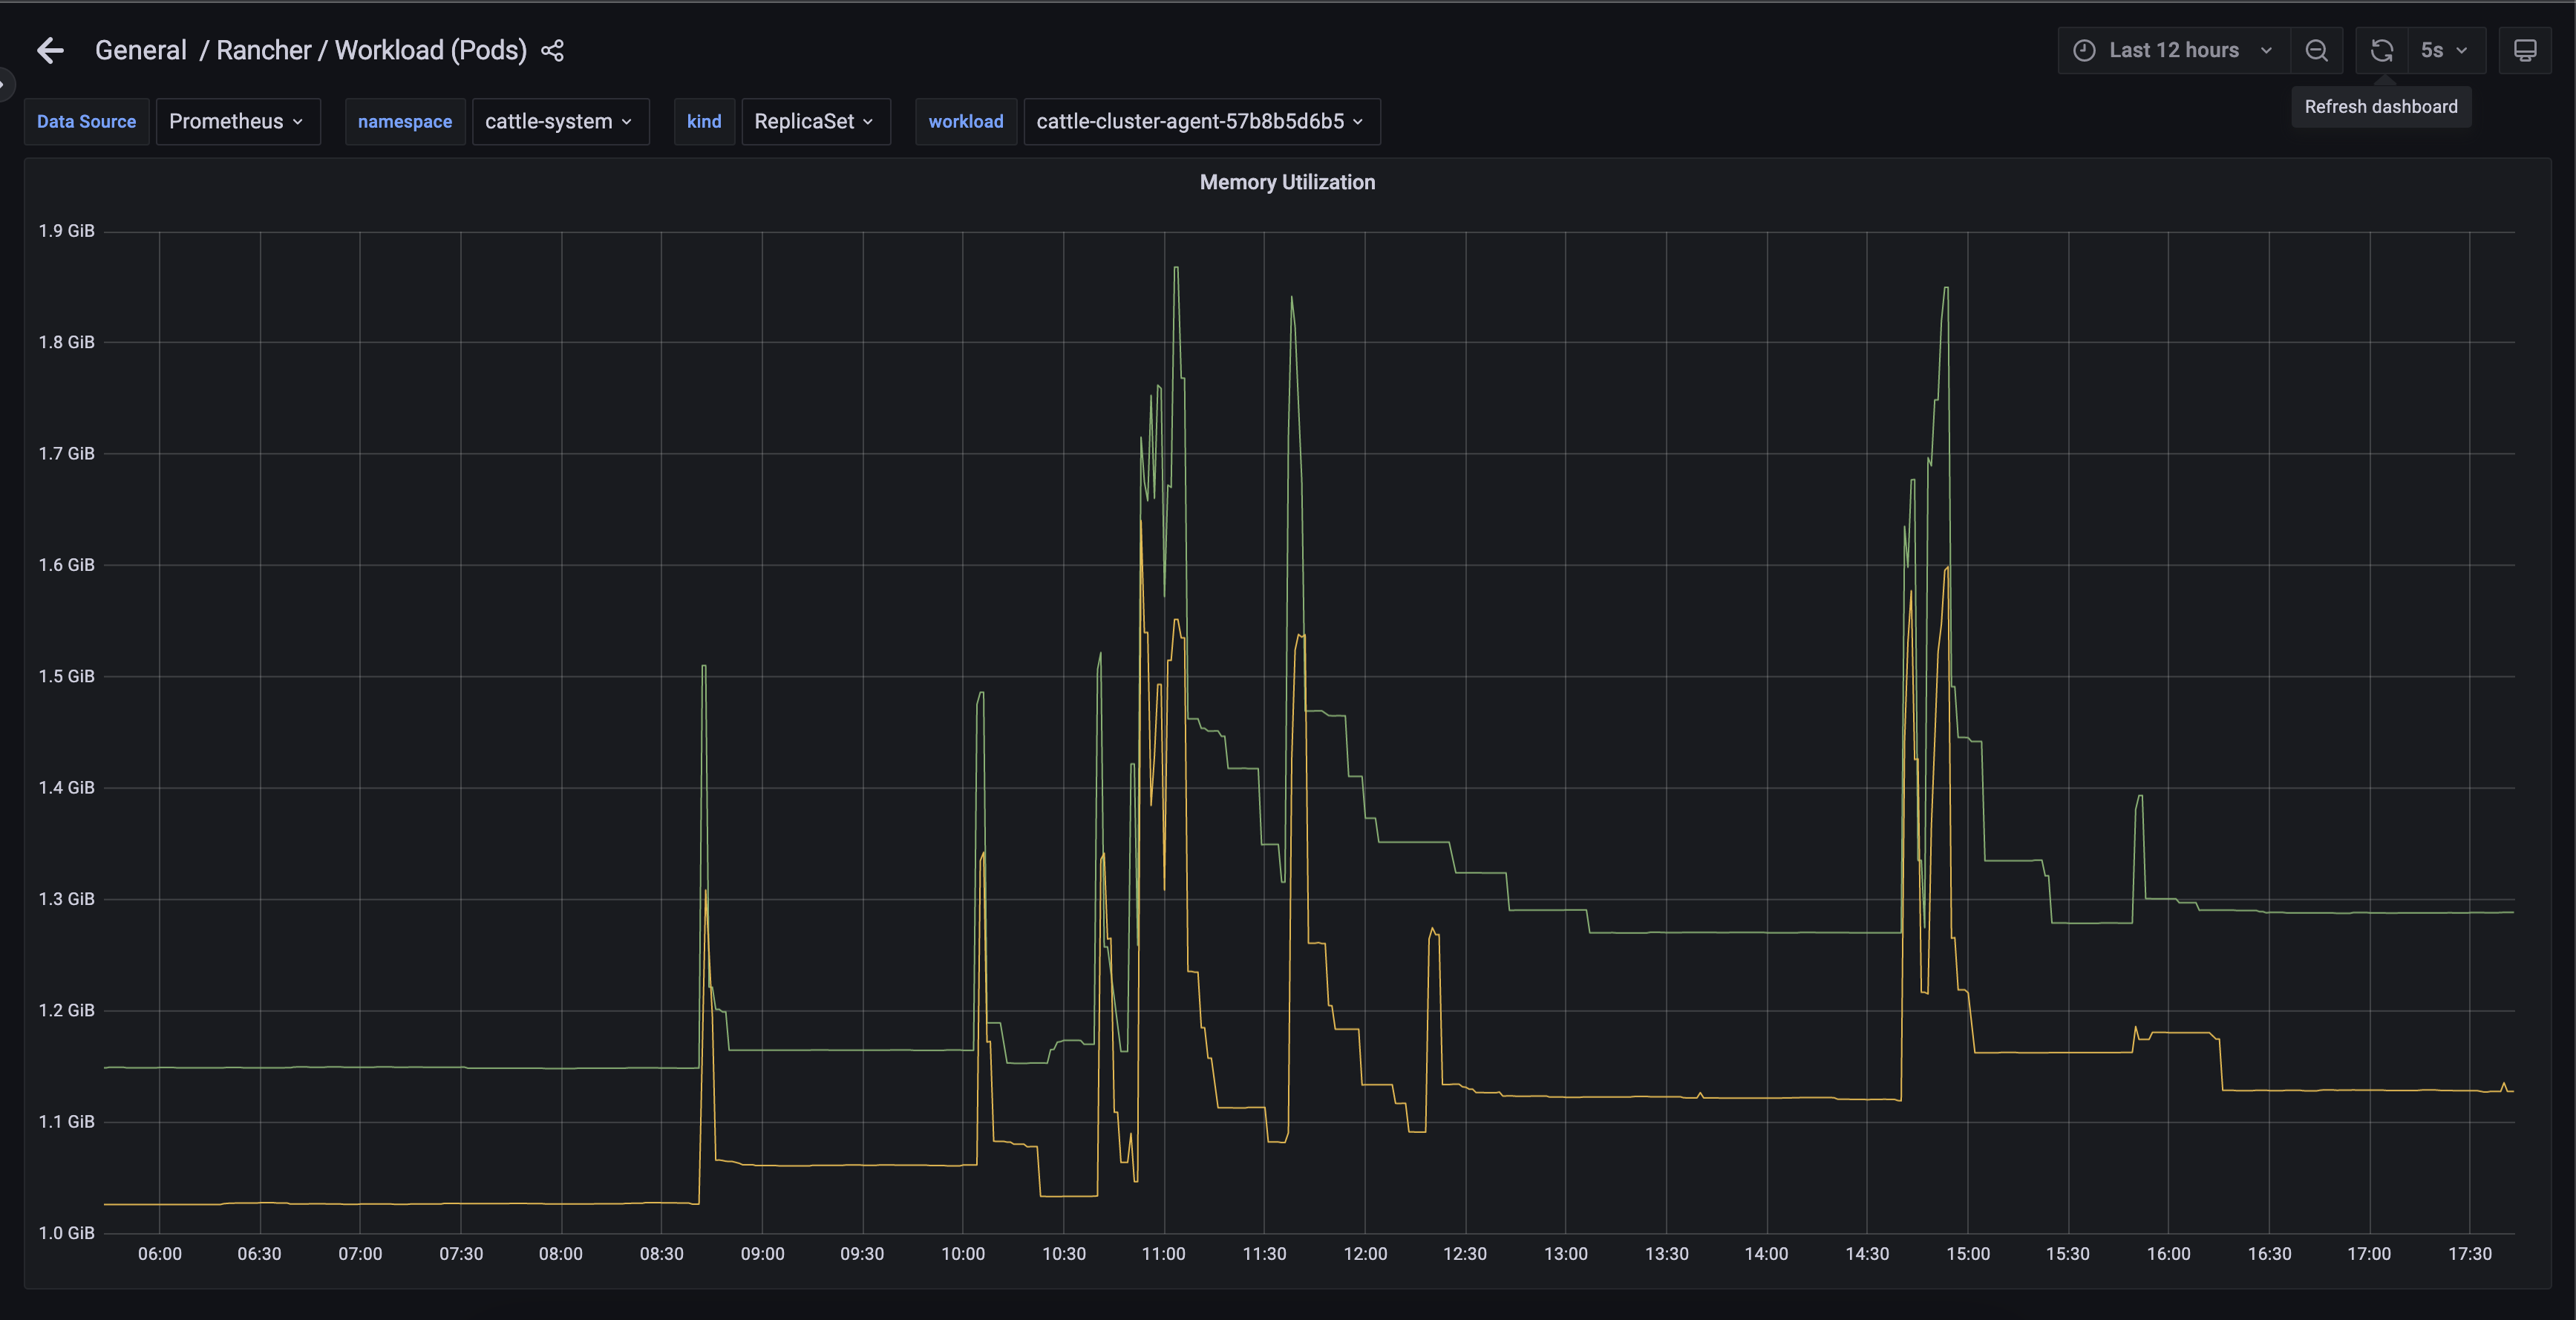
Task: Click the refresh dashboard icon
Action: point(2382,50)
